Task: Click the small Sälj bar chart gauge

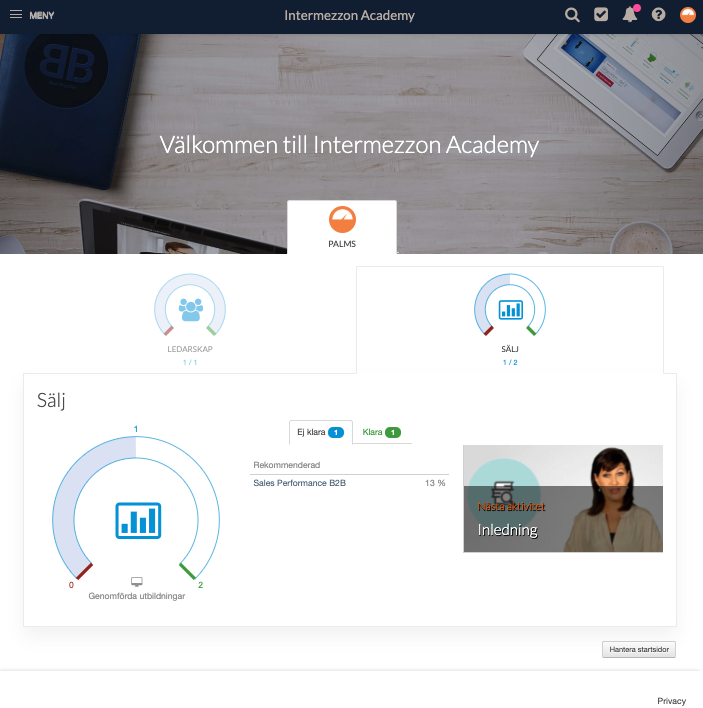Action: coord(510,304)
